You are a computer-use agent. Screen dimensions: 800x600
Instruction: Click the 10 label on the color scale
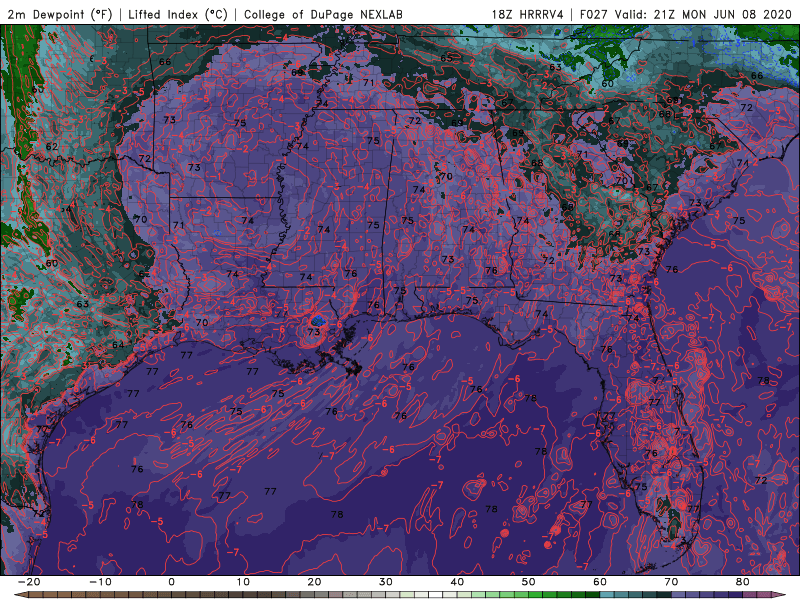point(243,582)
